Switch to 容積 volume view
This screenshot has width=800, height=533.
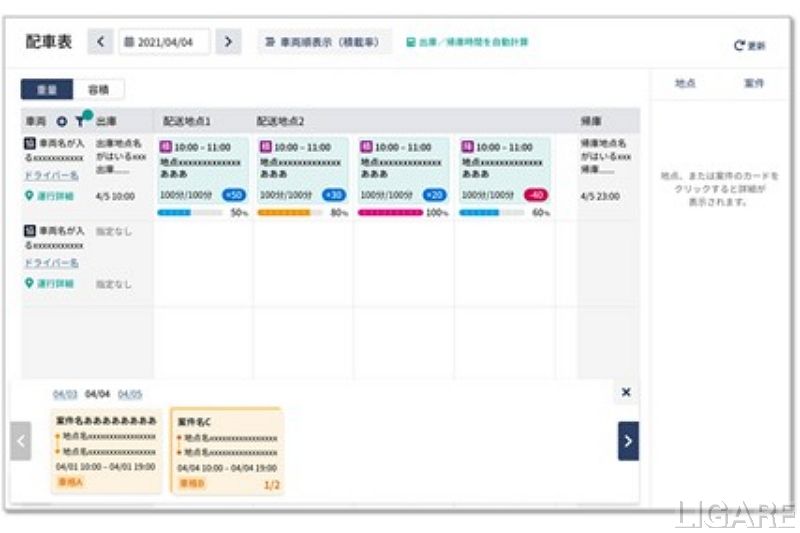[99, 90]
